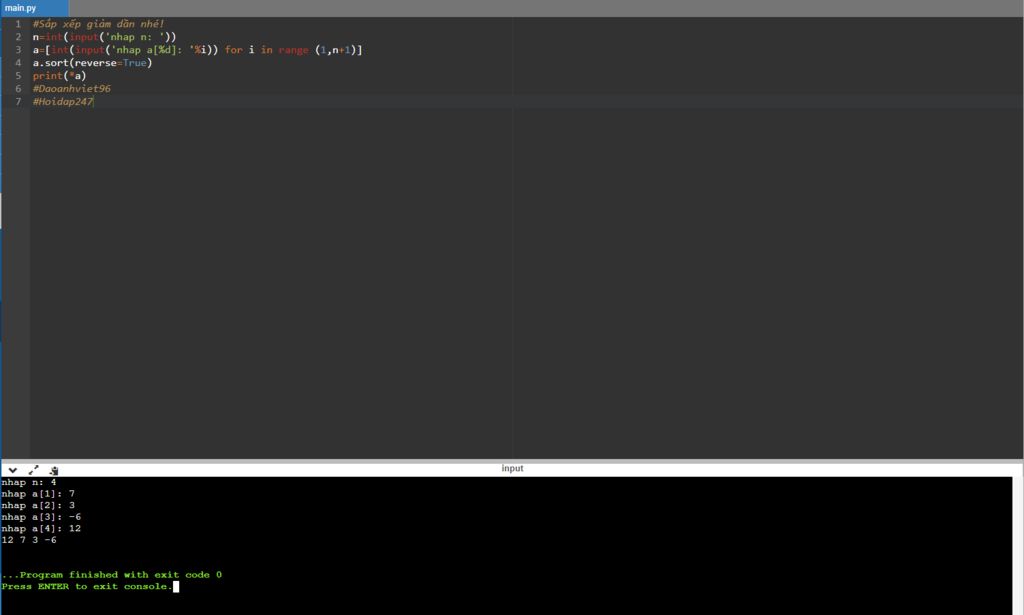Click console line 'nhap a[3]: -6'
Viewport: 1024px width, 615px height.
pos(41,517)
